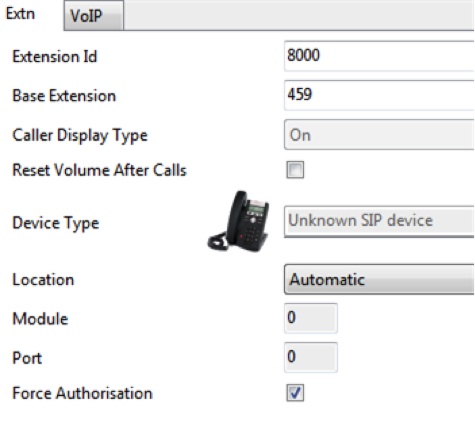Click the Port number field
475x443 pixels.
click(311, 357)
